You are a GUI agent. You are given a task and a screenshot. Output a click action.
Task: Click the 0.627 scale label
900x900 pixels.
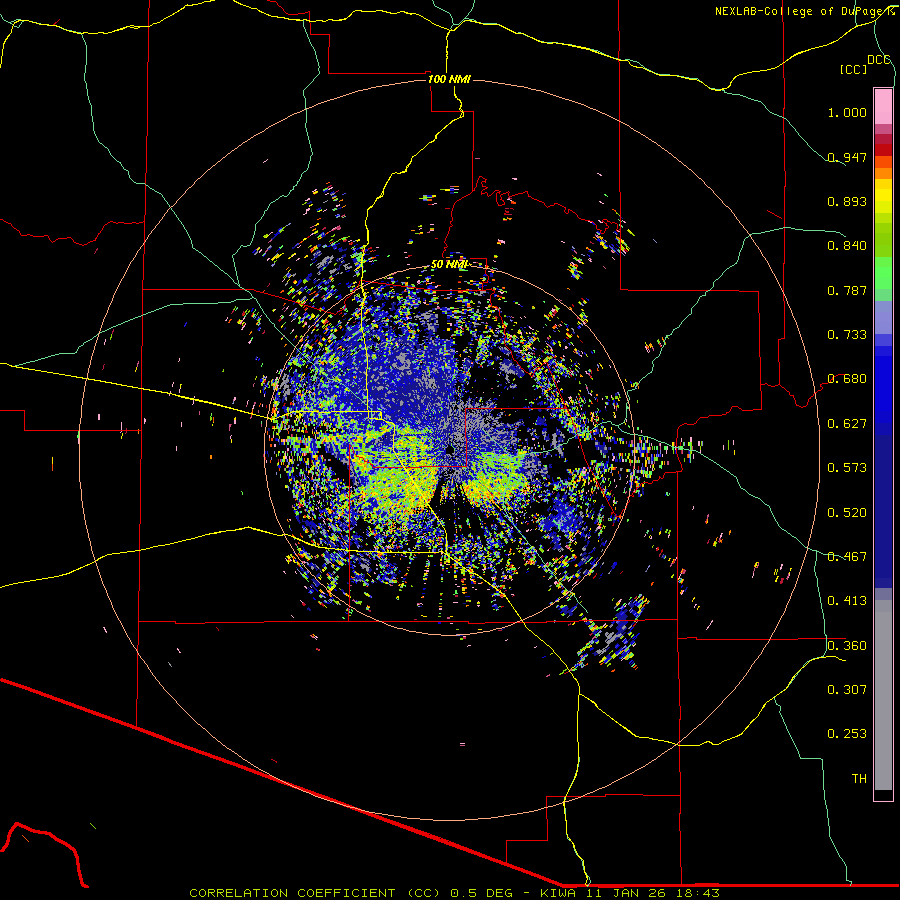point(847,424)
